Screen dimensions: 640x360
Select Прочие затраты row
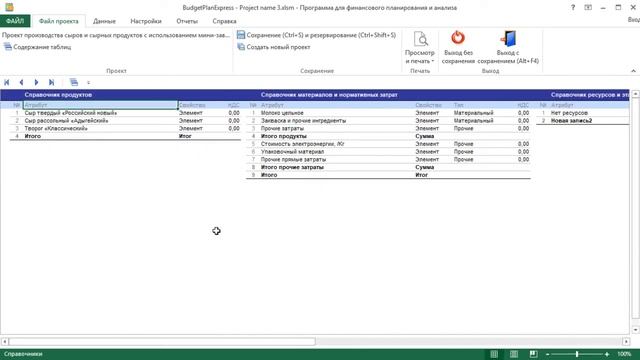388,128
